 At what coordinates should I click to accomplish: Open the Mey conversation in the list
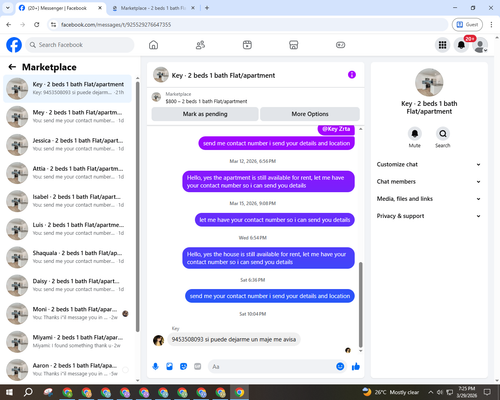[67, 117]
